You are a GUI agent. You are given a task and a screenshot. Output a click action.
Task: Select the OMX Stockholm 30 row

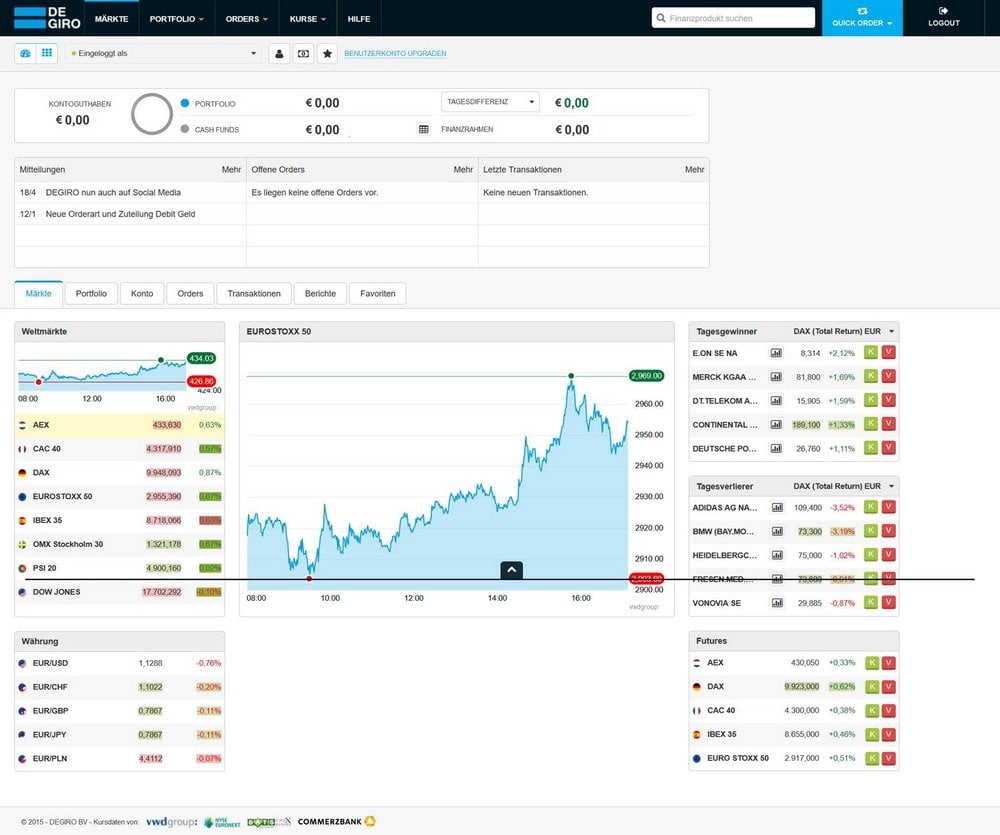point(120,544)
